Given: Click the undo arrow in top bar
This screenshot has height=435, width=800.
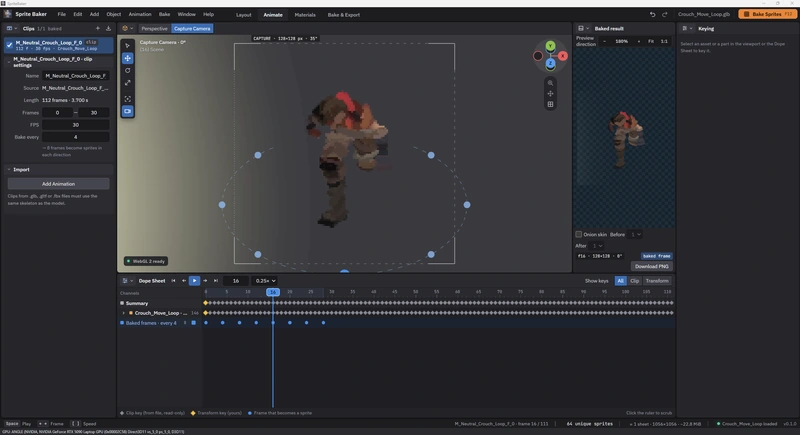Looking at the screenshot, I should coord(652,14).
